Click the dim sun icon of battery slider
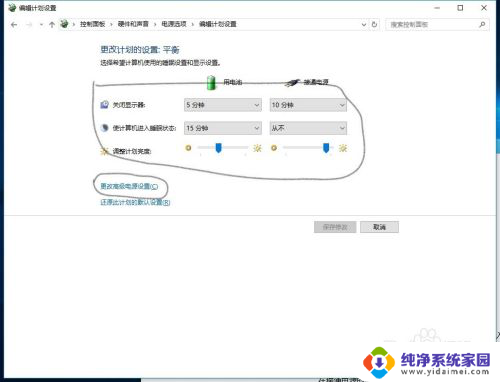This screenshot has height=382, width=500. (x=188, y=148)
